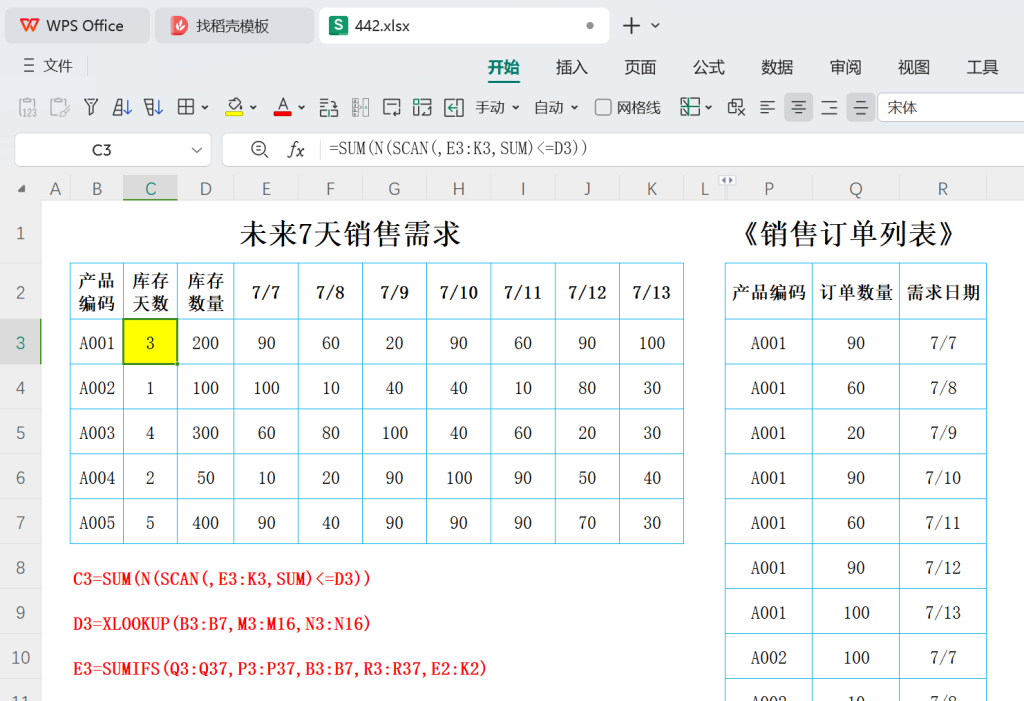1024x701 pixels.
Task: Open the 插入 ribbon tab
Action: [x=571, y=67]
